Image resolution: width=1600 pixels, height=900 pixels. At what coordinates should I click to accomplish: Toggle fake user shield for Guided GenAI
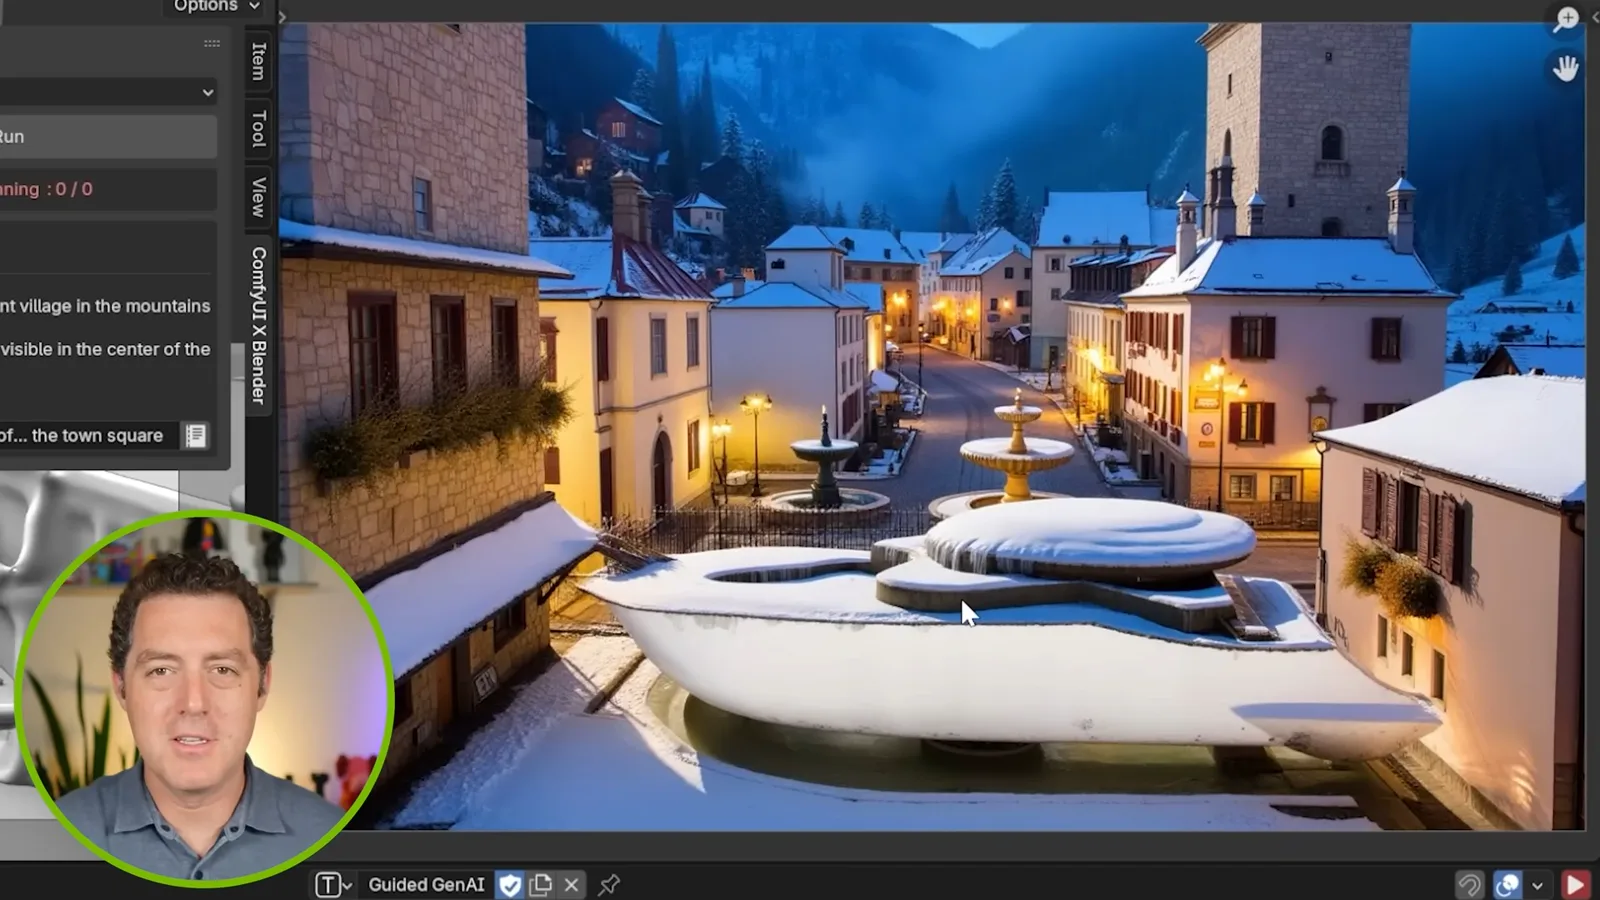[510, 885]
